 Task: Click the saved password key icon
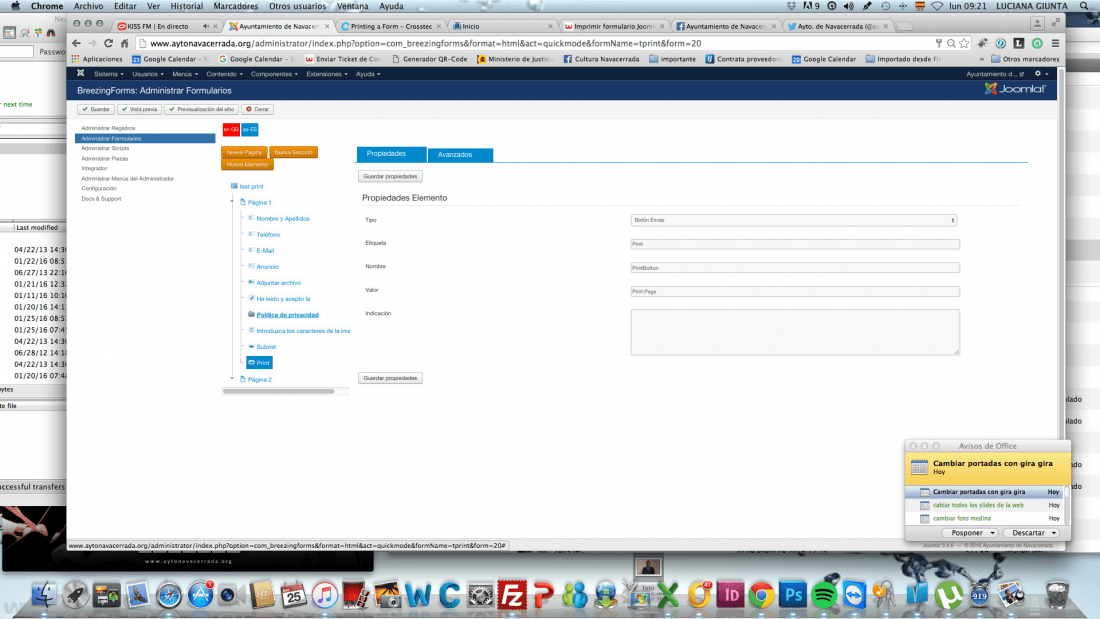click(x=939, y=44)
